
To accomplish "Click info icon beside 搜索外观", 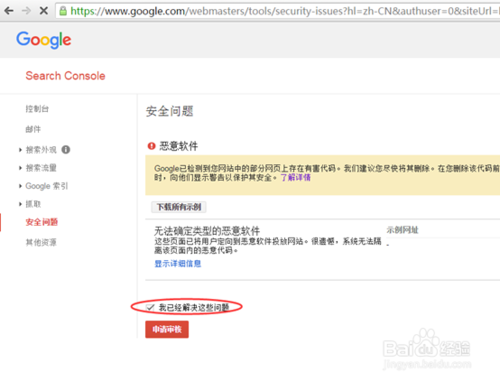I will pyautogui.click(x=66, y=150).
